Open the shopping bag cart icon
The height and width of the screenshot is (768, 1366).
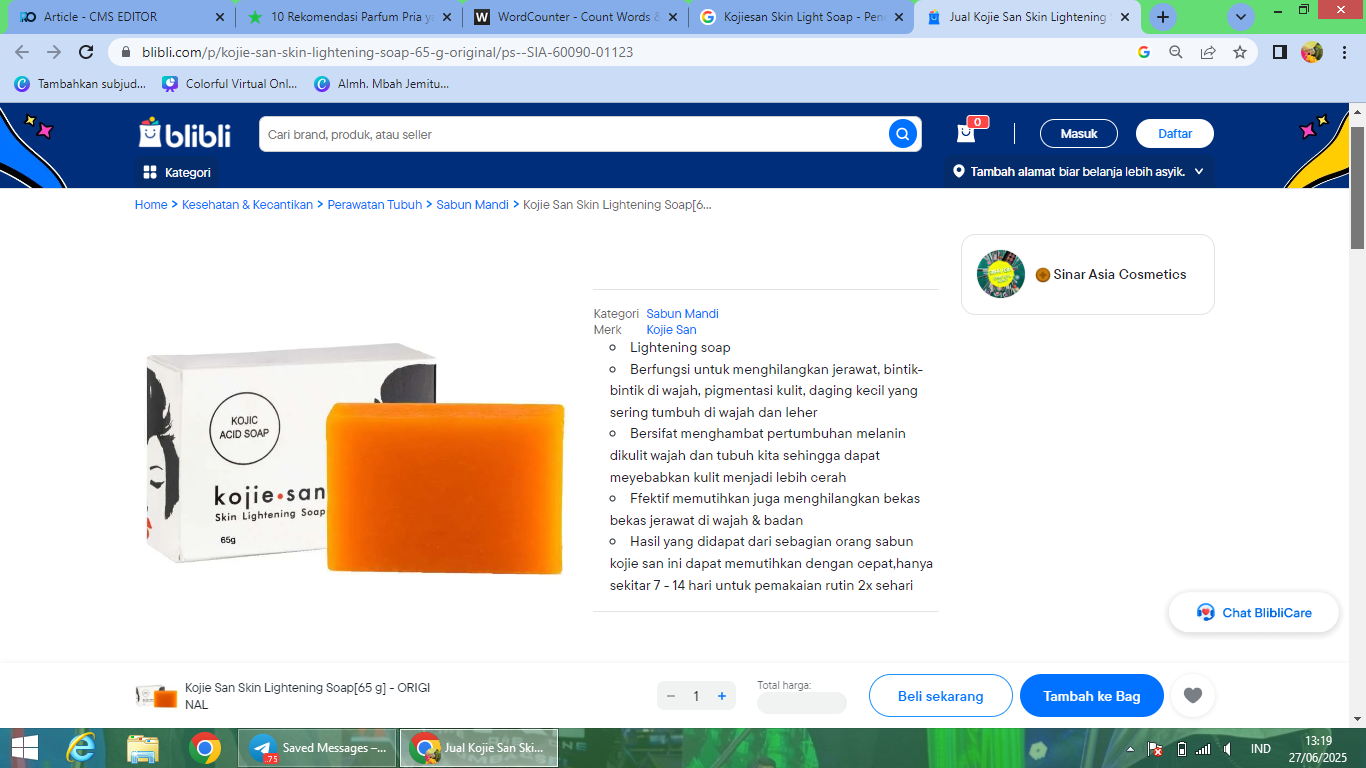coord(966,133)
